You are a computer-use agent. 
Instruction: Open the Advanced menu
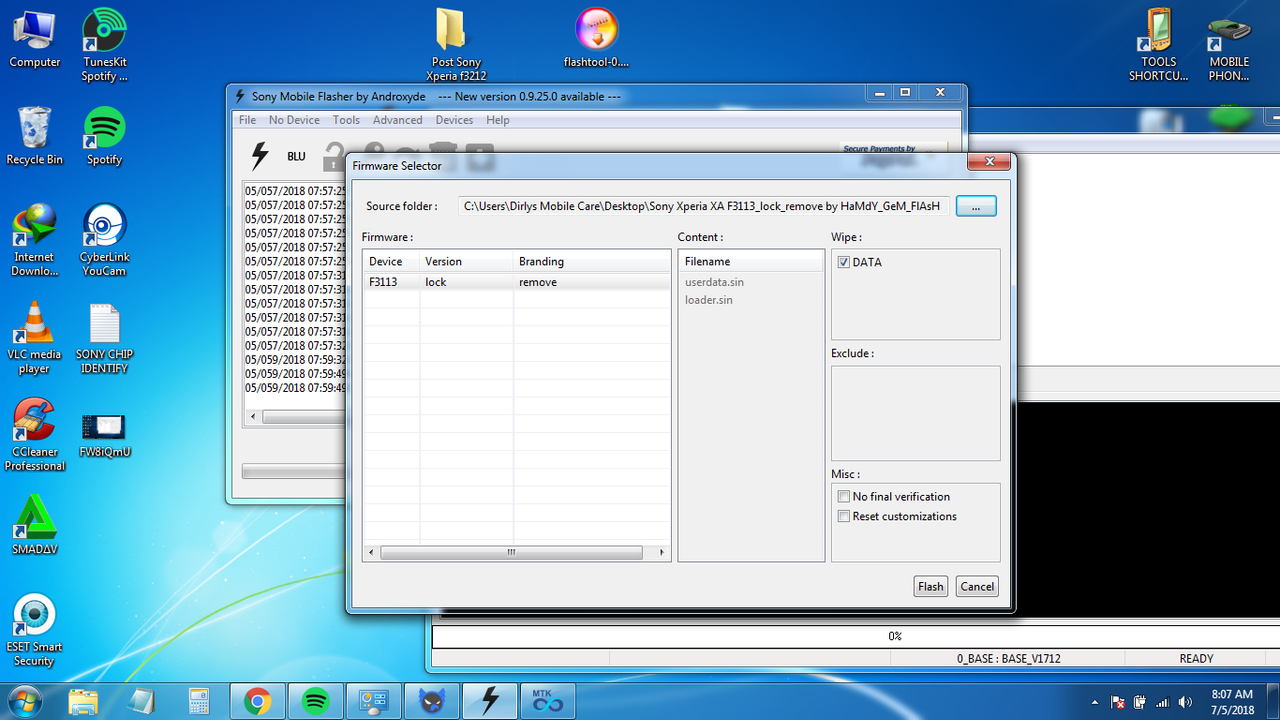click(398, 120)
